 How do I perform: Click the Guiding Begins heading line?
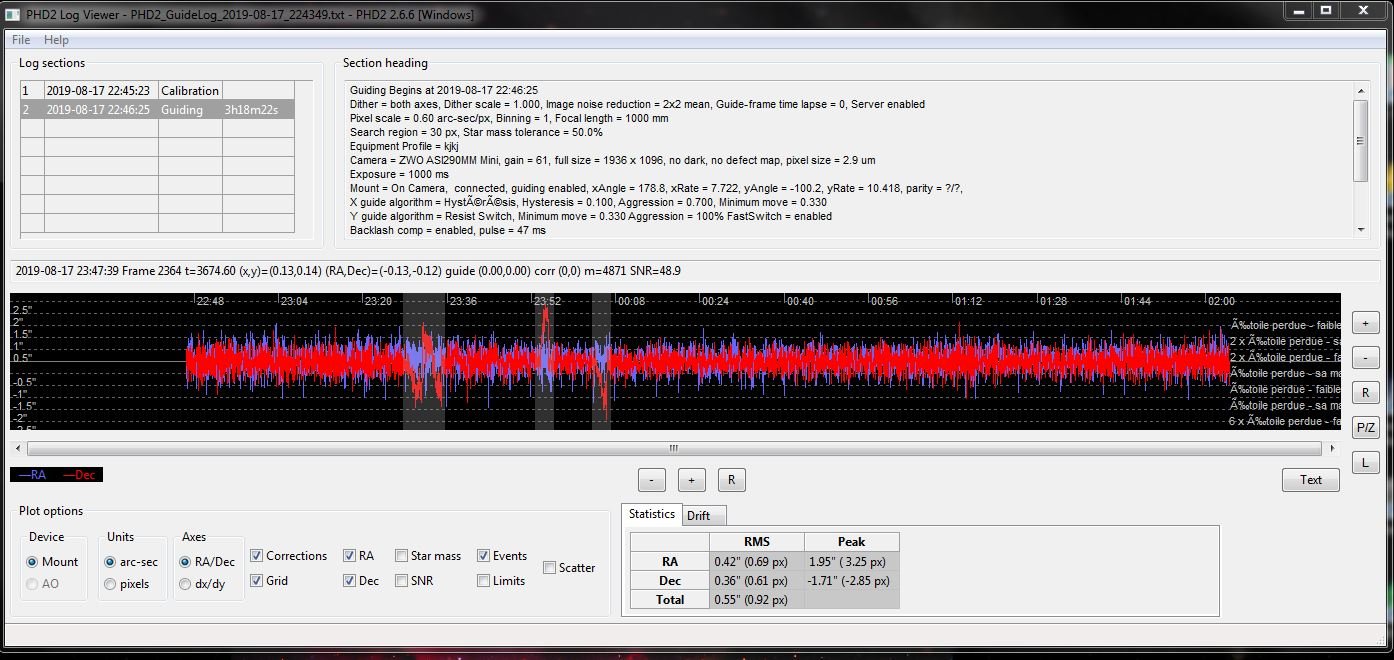point(444,90)
